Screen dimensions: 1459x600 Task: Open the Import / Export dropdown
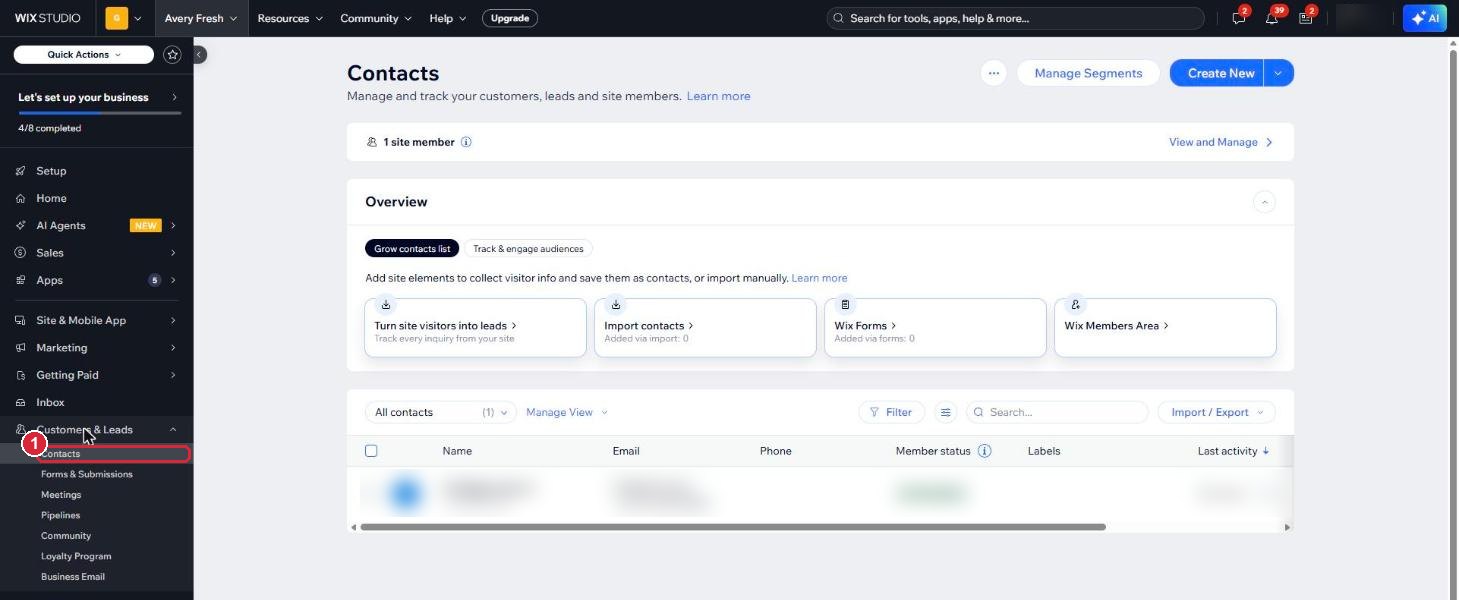click(1217, 412)
